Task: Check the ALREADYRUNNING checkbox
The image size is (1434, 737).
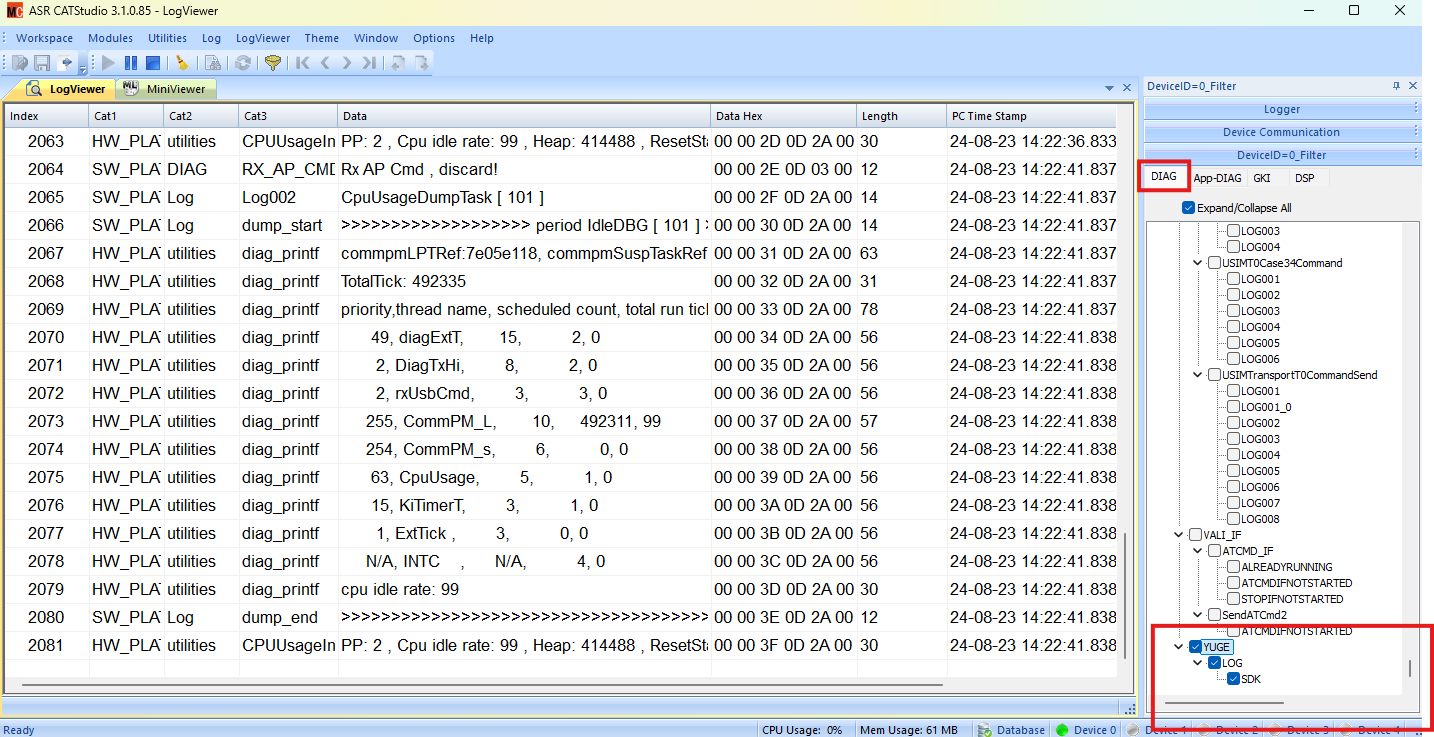Action: tap(1233, 567)
